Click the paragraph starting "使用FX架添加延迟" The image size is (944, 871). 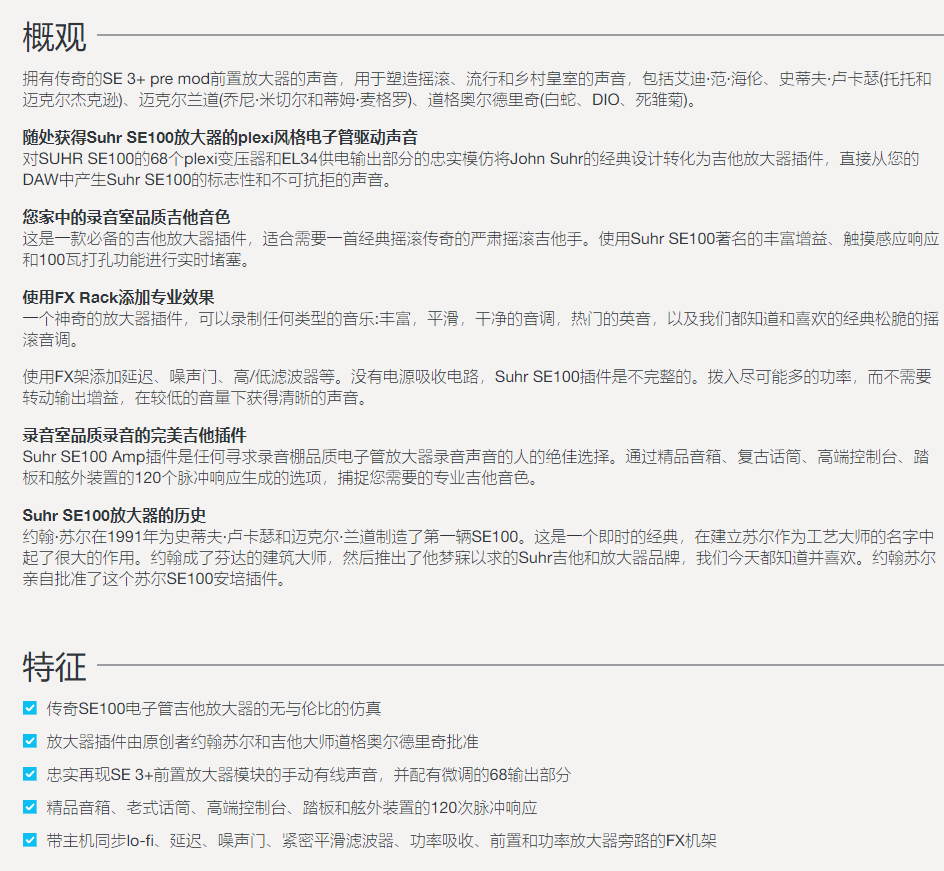click(x=477, y=387)
